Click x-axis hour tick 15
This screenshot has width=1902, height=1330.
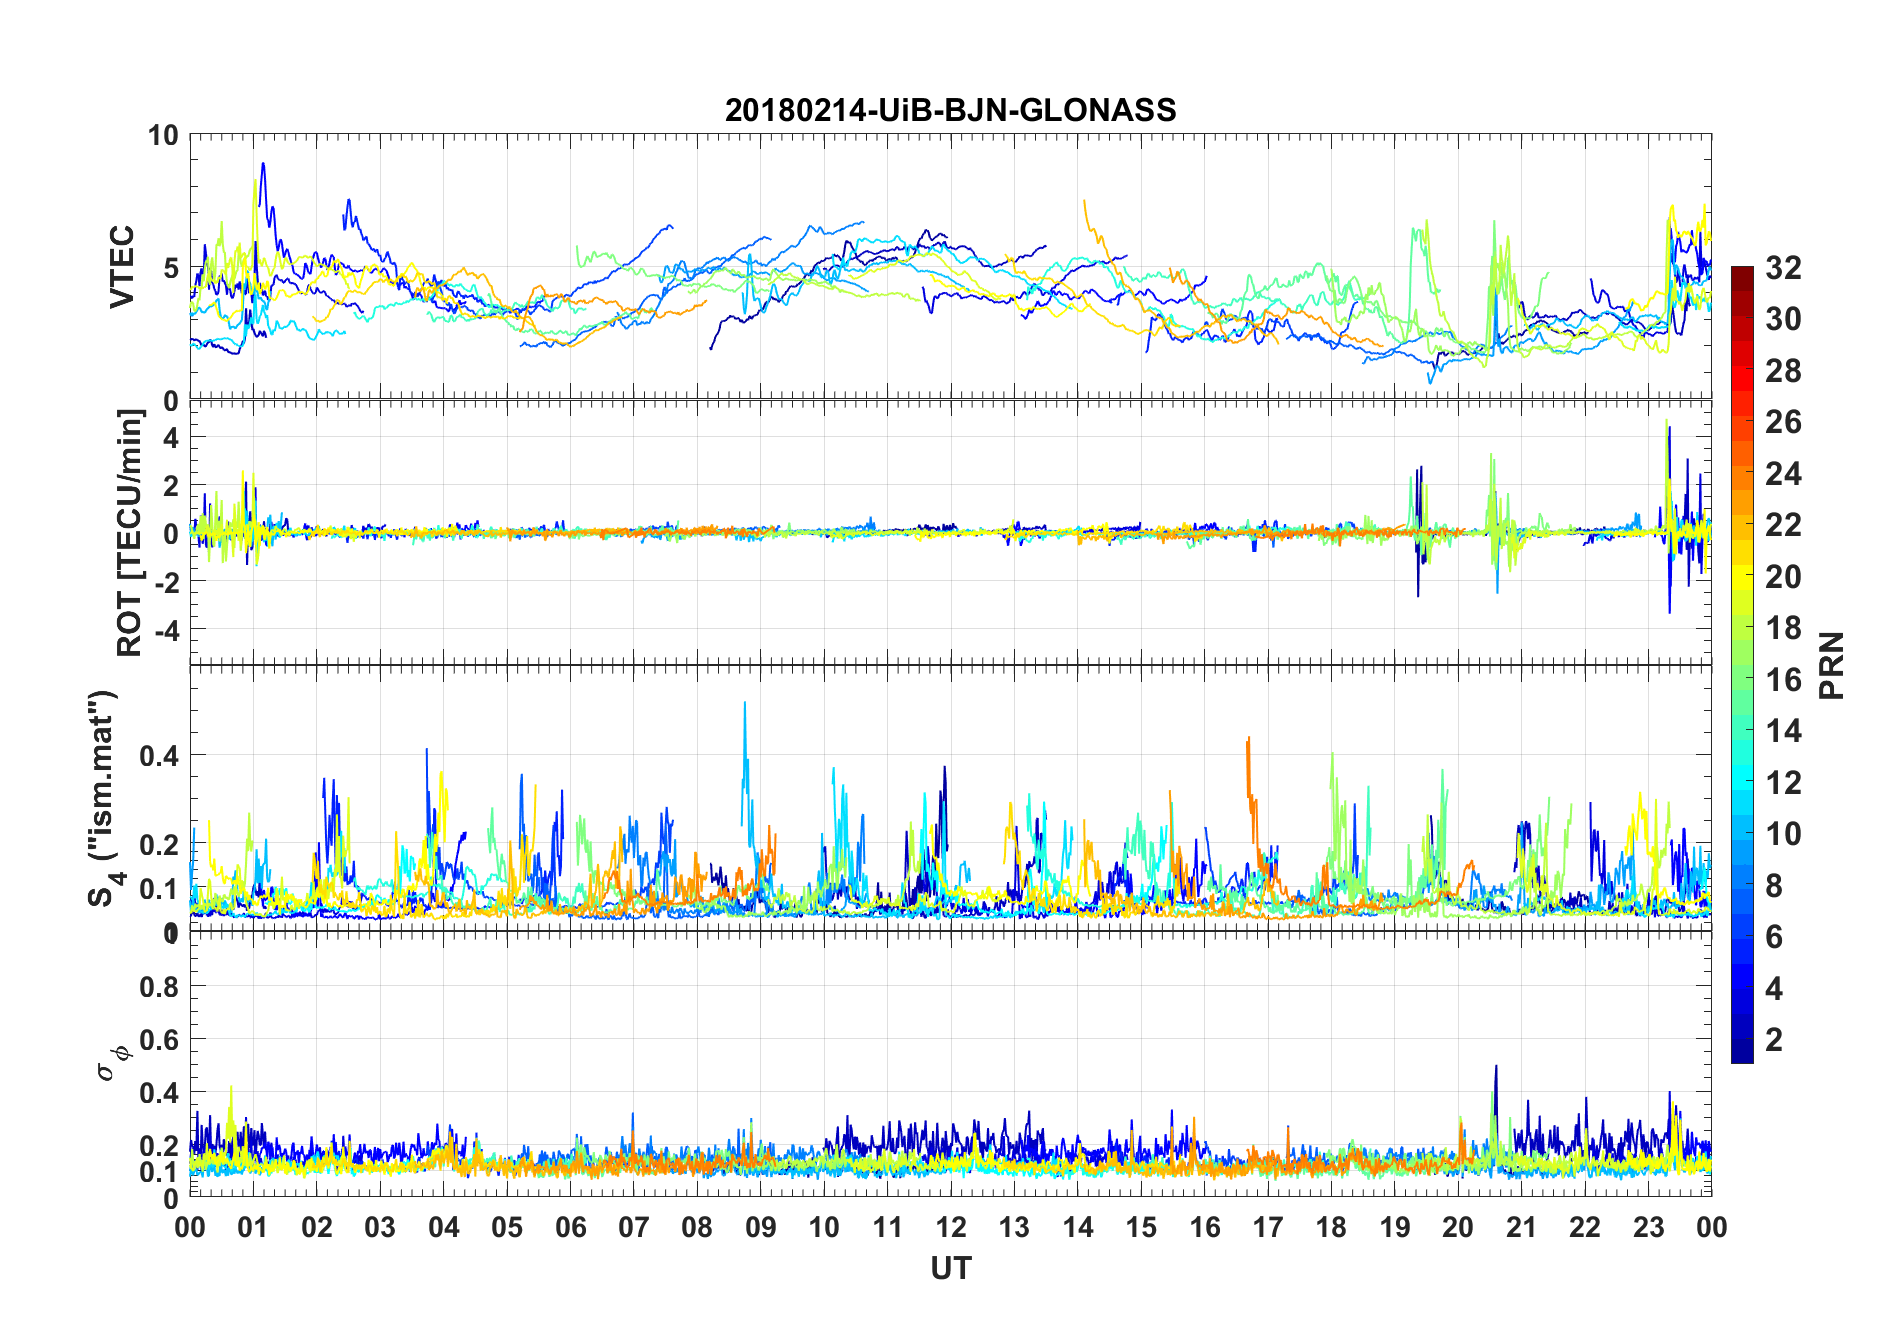[x=1141, y=1227]
